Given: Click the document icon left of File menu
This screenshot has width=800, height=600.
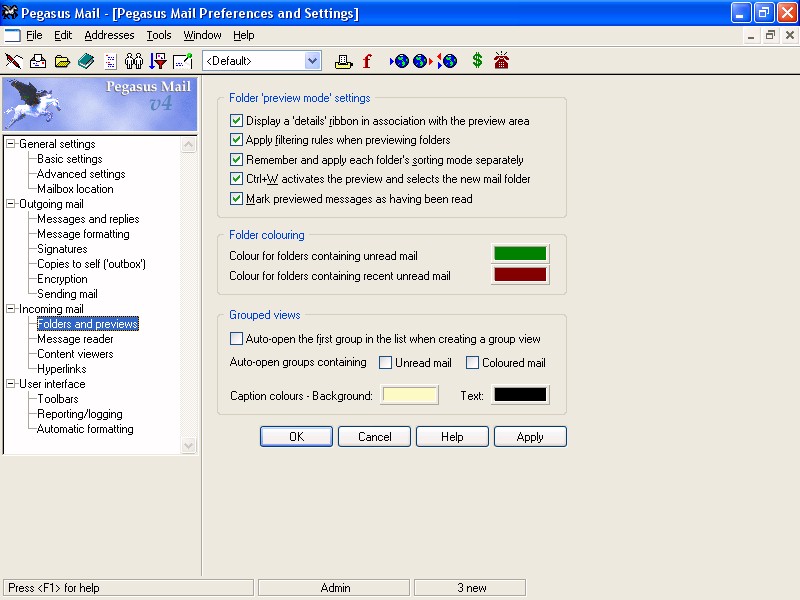Looking at the screenshot, I should coord(12,35).
